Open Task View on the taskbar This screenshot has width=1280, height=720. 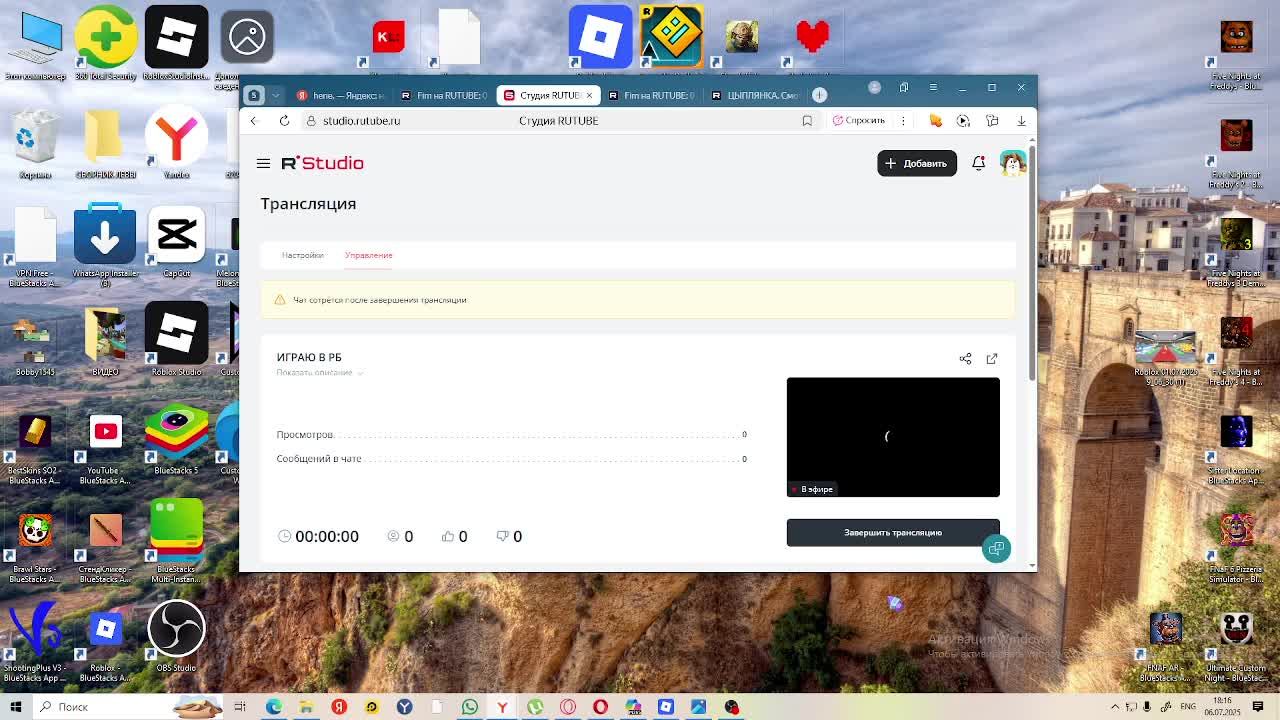pos(240,707)
